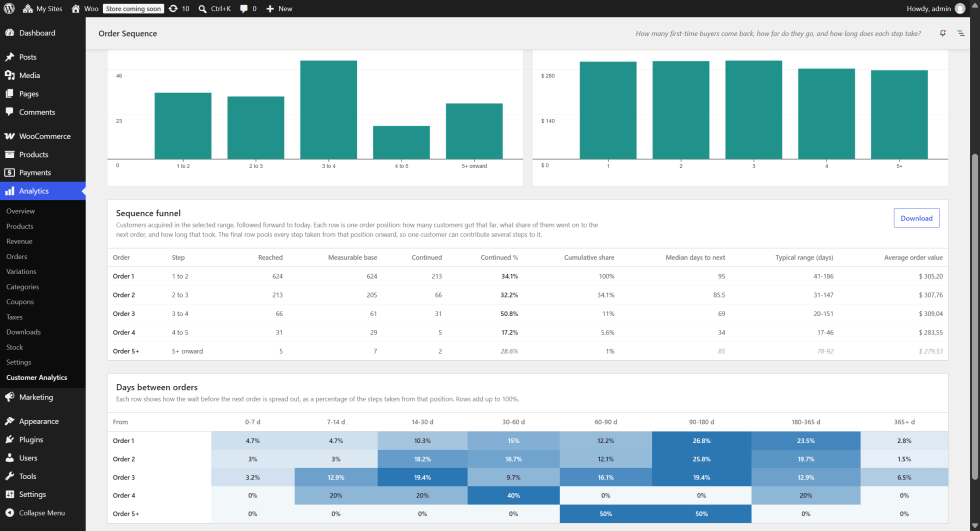Open the Ctrl+K search command palette
This screenshot has height=531, width=980.
click(x=214, y=9)
